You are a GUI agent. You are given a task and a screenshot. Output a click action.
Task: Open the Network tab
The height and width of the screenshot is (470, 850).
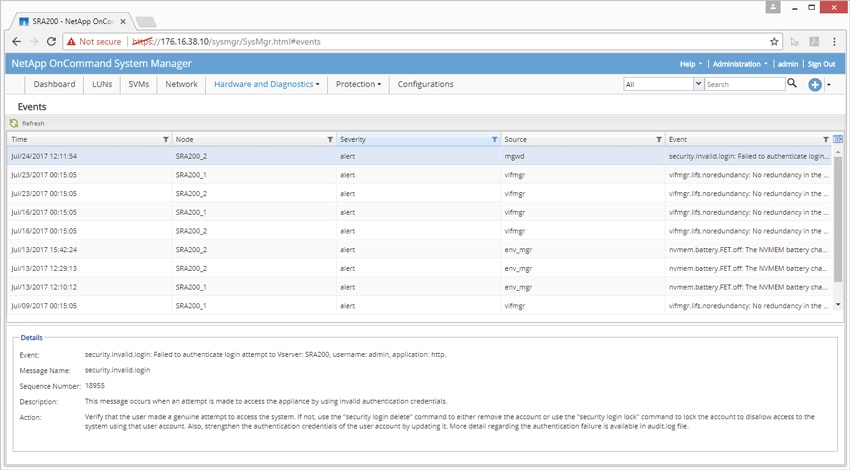click(181, 84)
